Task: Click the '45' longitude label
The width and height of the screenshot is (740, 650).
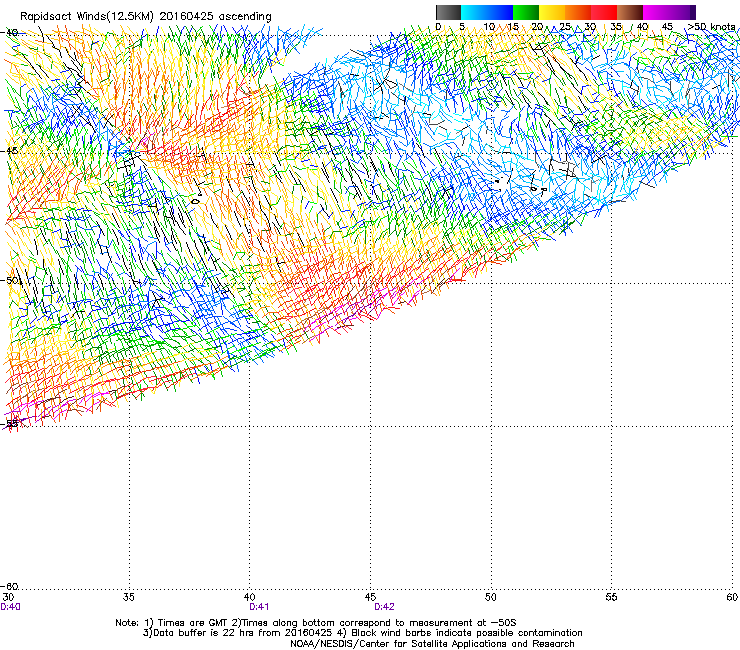Action: pyautogui.click(x=370, y=597)
